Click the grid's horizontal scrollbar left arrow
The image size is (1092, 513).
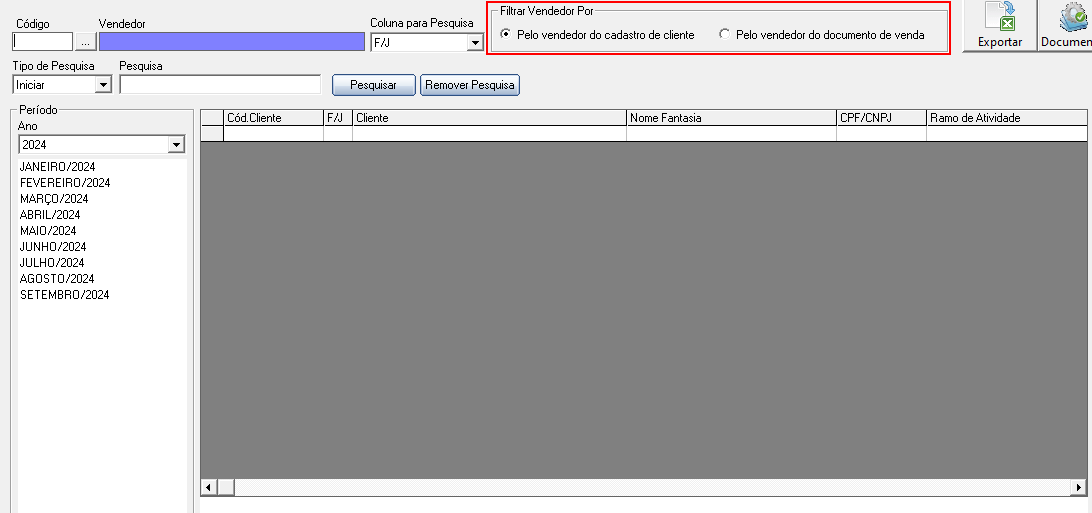[x=208, y=487]
